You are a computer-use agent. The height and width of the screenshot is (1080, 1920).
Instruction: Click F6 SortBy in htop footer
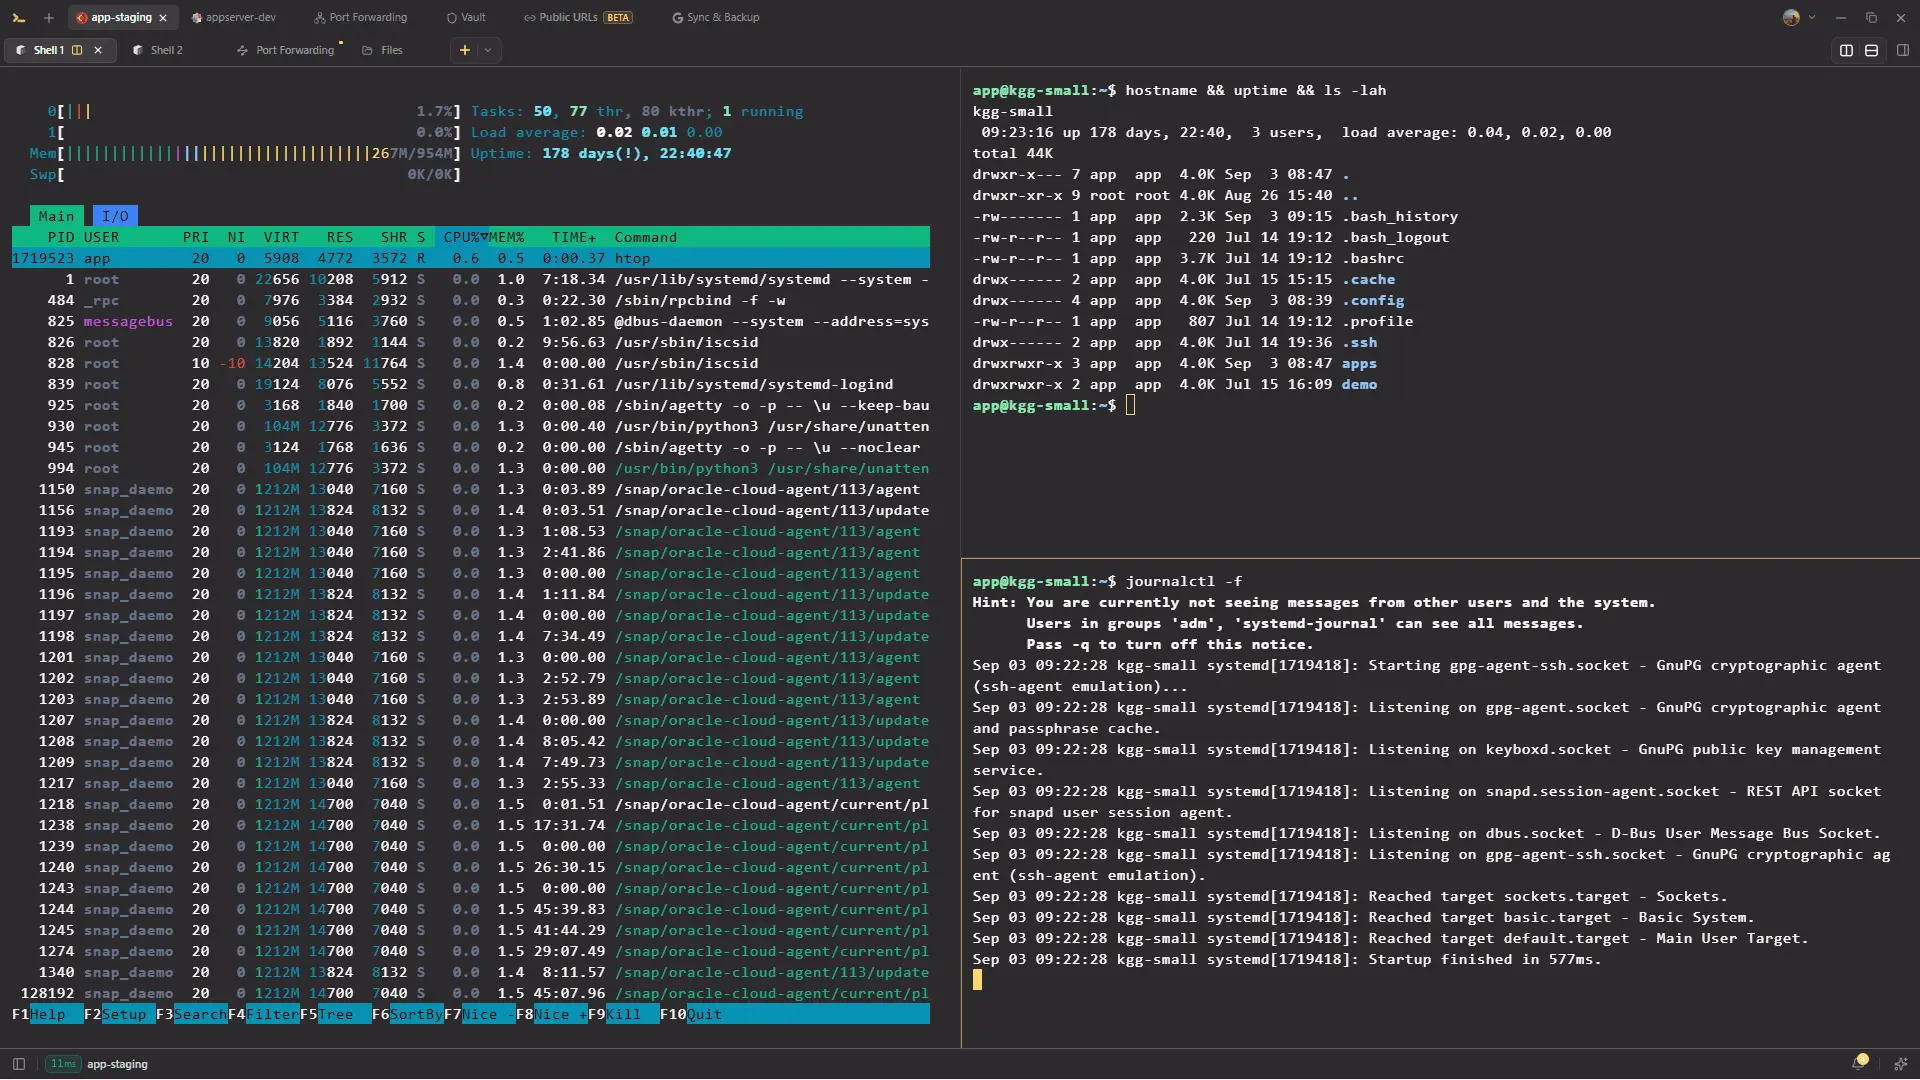click(407, 1014)
